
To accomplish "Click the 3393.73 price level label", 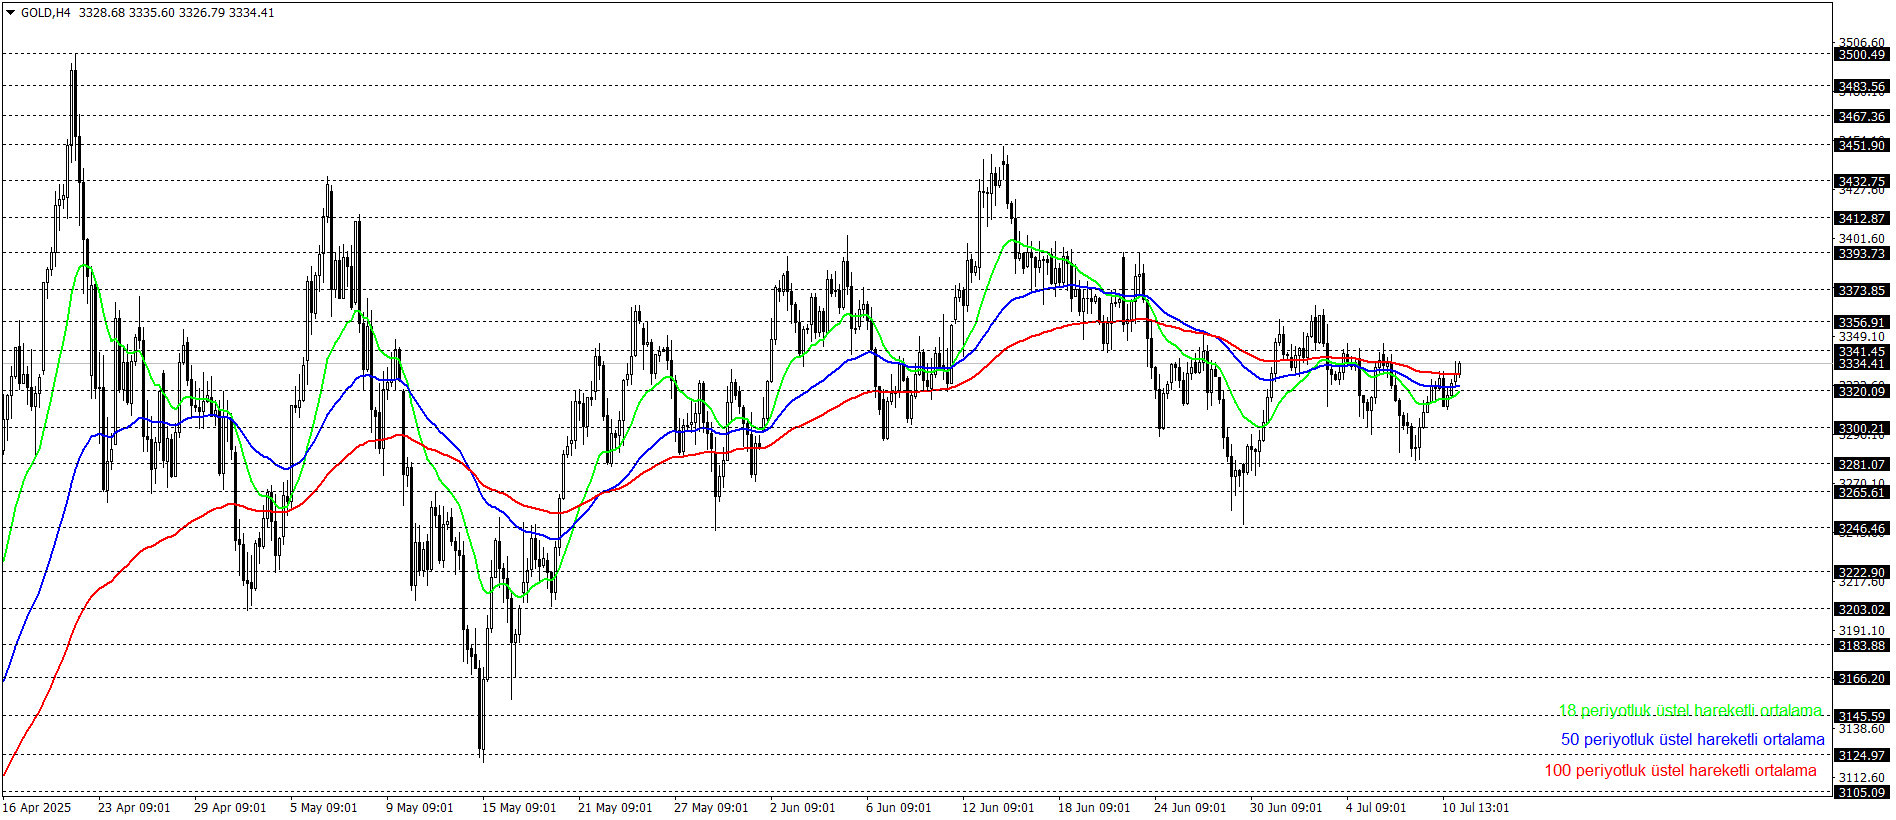I will pos(1862,254).
